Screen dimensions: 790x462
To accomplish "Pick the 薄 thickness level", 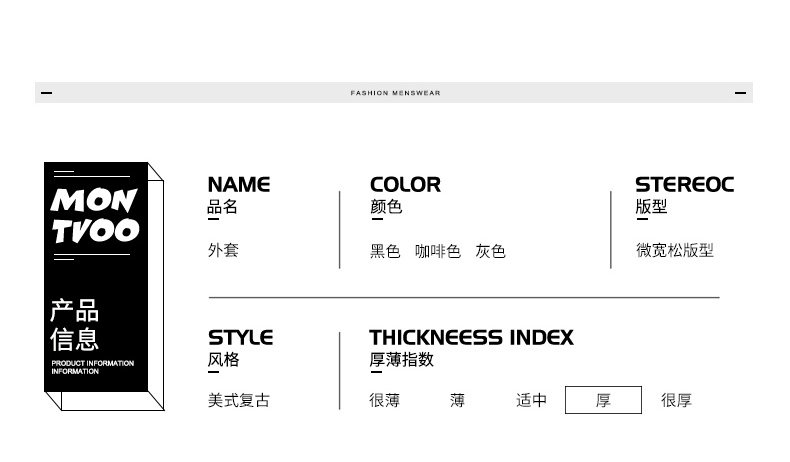I will (x=457, y=401).
